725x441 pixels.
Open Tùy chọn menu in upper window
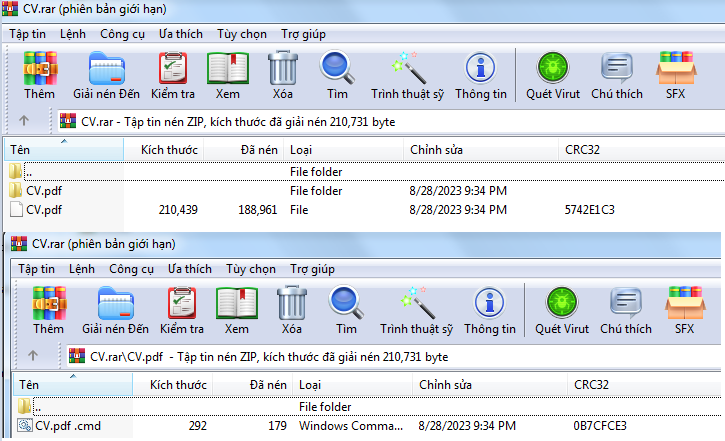242,34
